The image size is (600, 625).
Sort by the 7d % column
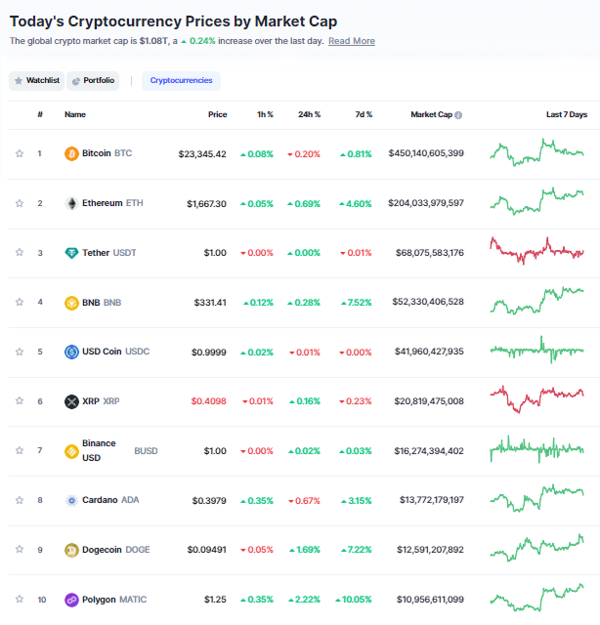364,114
